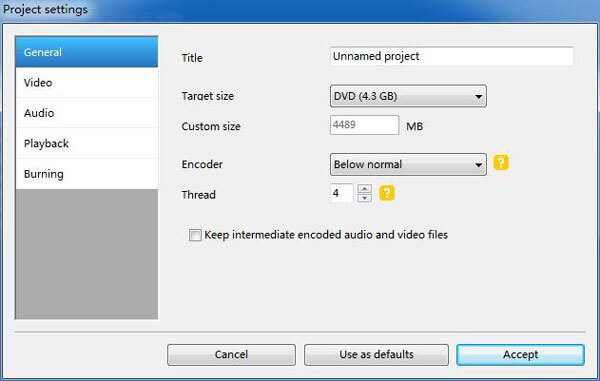Open the Encoder priority dropdown

[x=408, y=164]
